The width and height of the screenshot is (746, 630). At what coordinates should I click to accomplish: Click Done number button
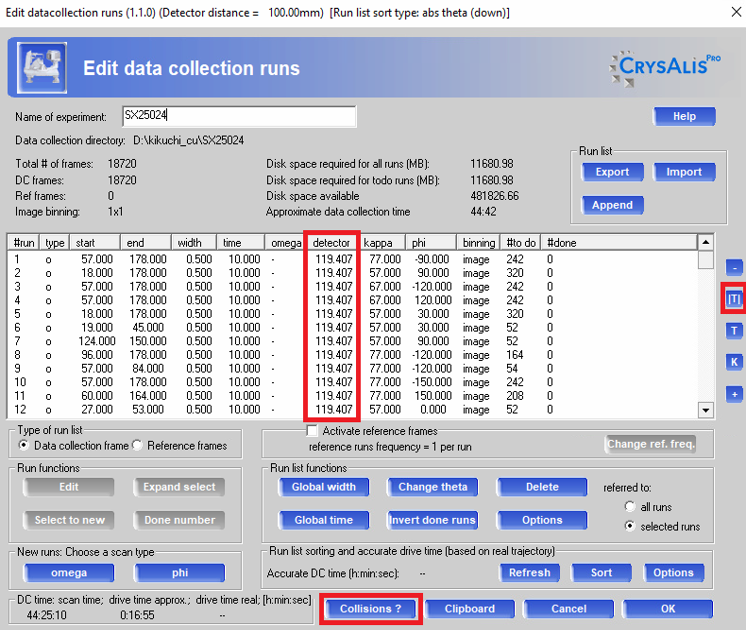tap(180, 520)
